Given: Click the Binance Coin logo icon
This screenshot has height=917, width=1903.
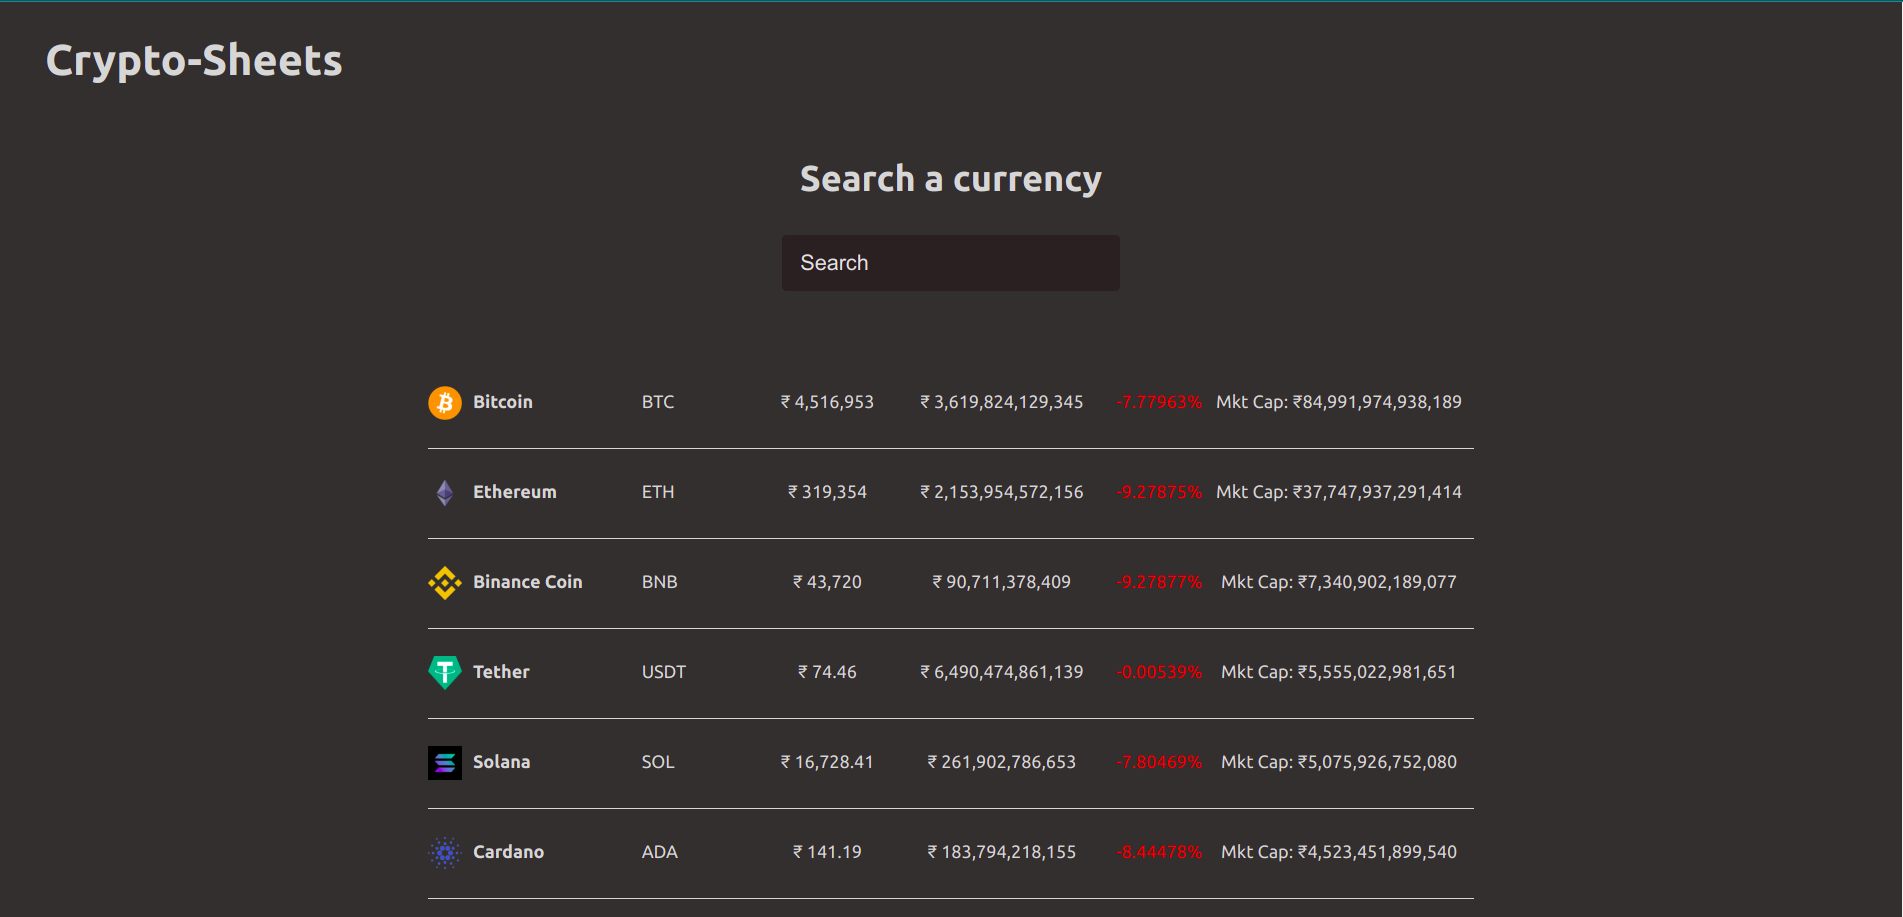Looking at the screenshot, I should (x=445, y=583).
